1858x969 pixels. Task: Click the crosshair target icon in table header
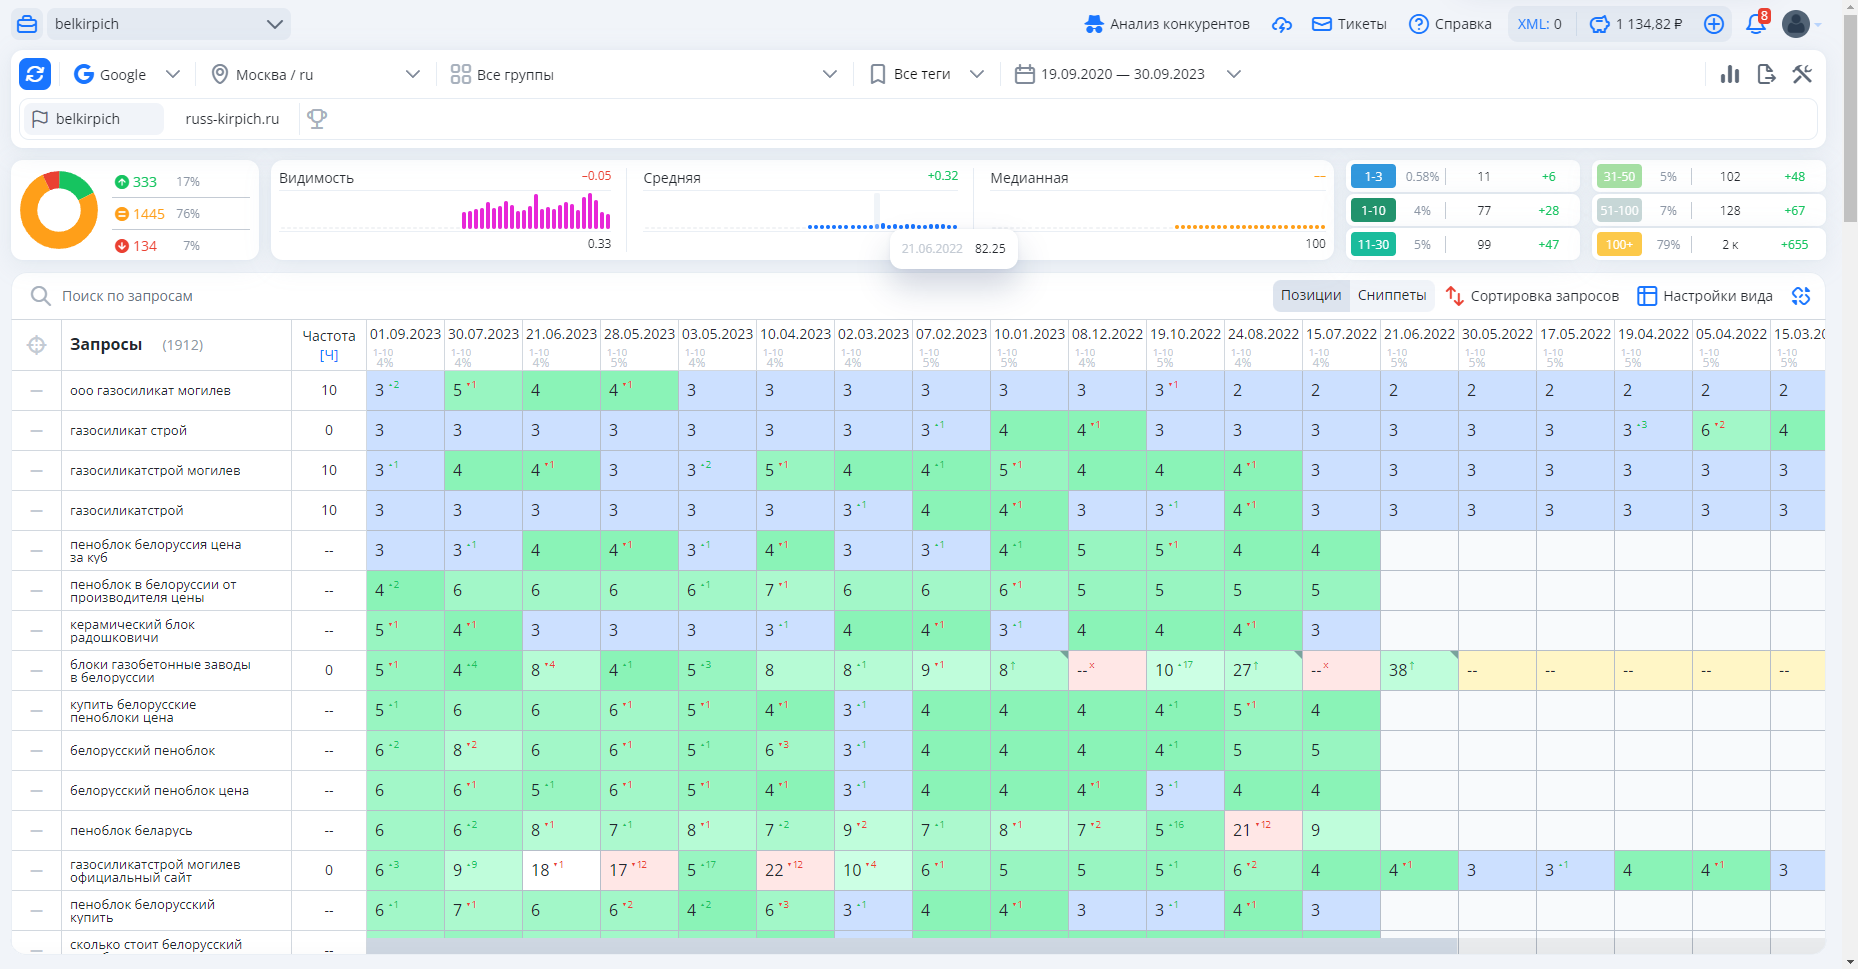point(37,345)
